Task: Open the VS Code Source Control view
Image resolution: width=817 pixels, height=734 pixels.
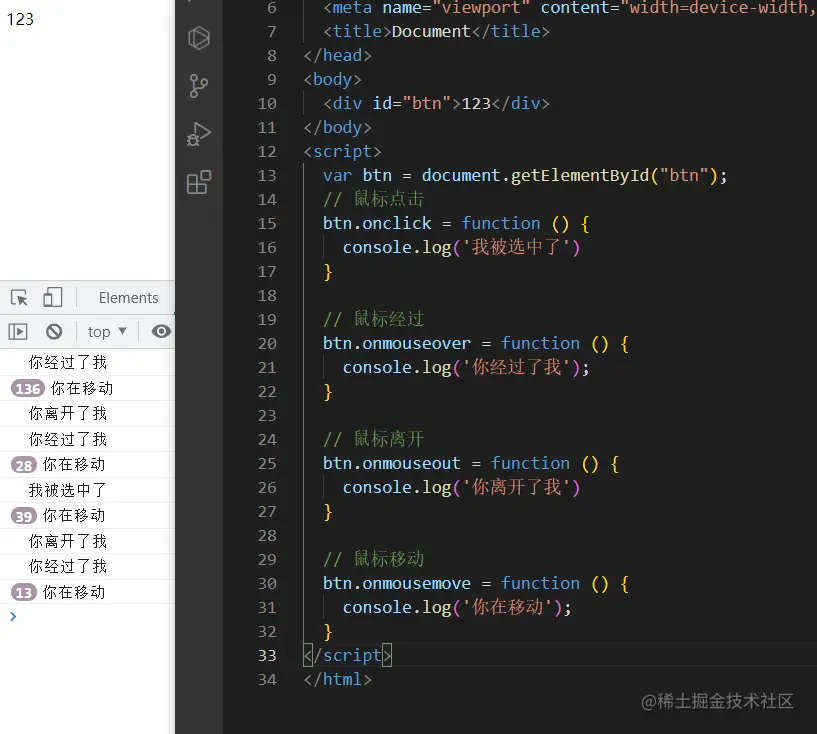Action: pos(199,86)
